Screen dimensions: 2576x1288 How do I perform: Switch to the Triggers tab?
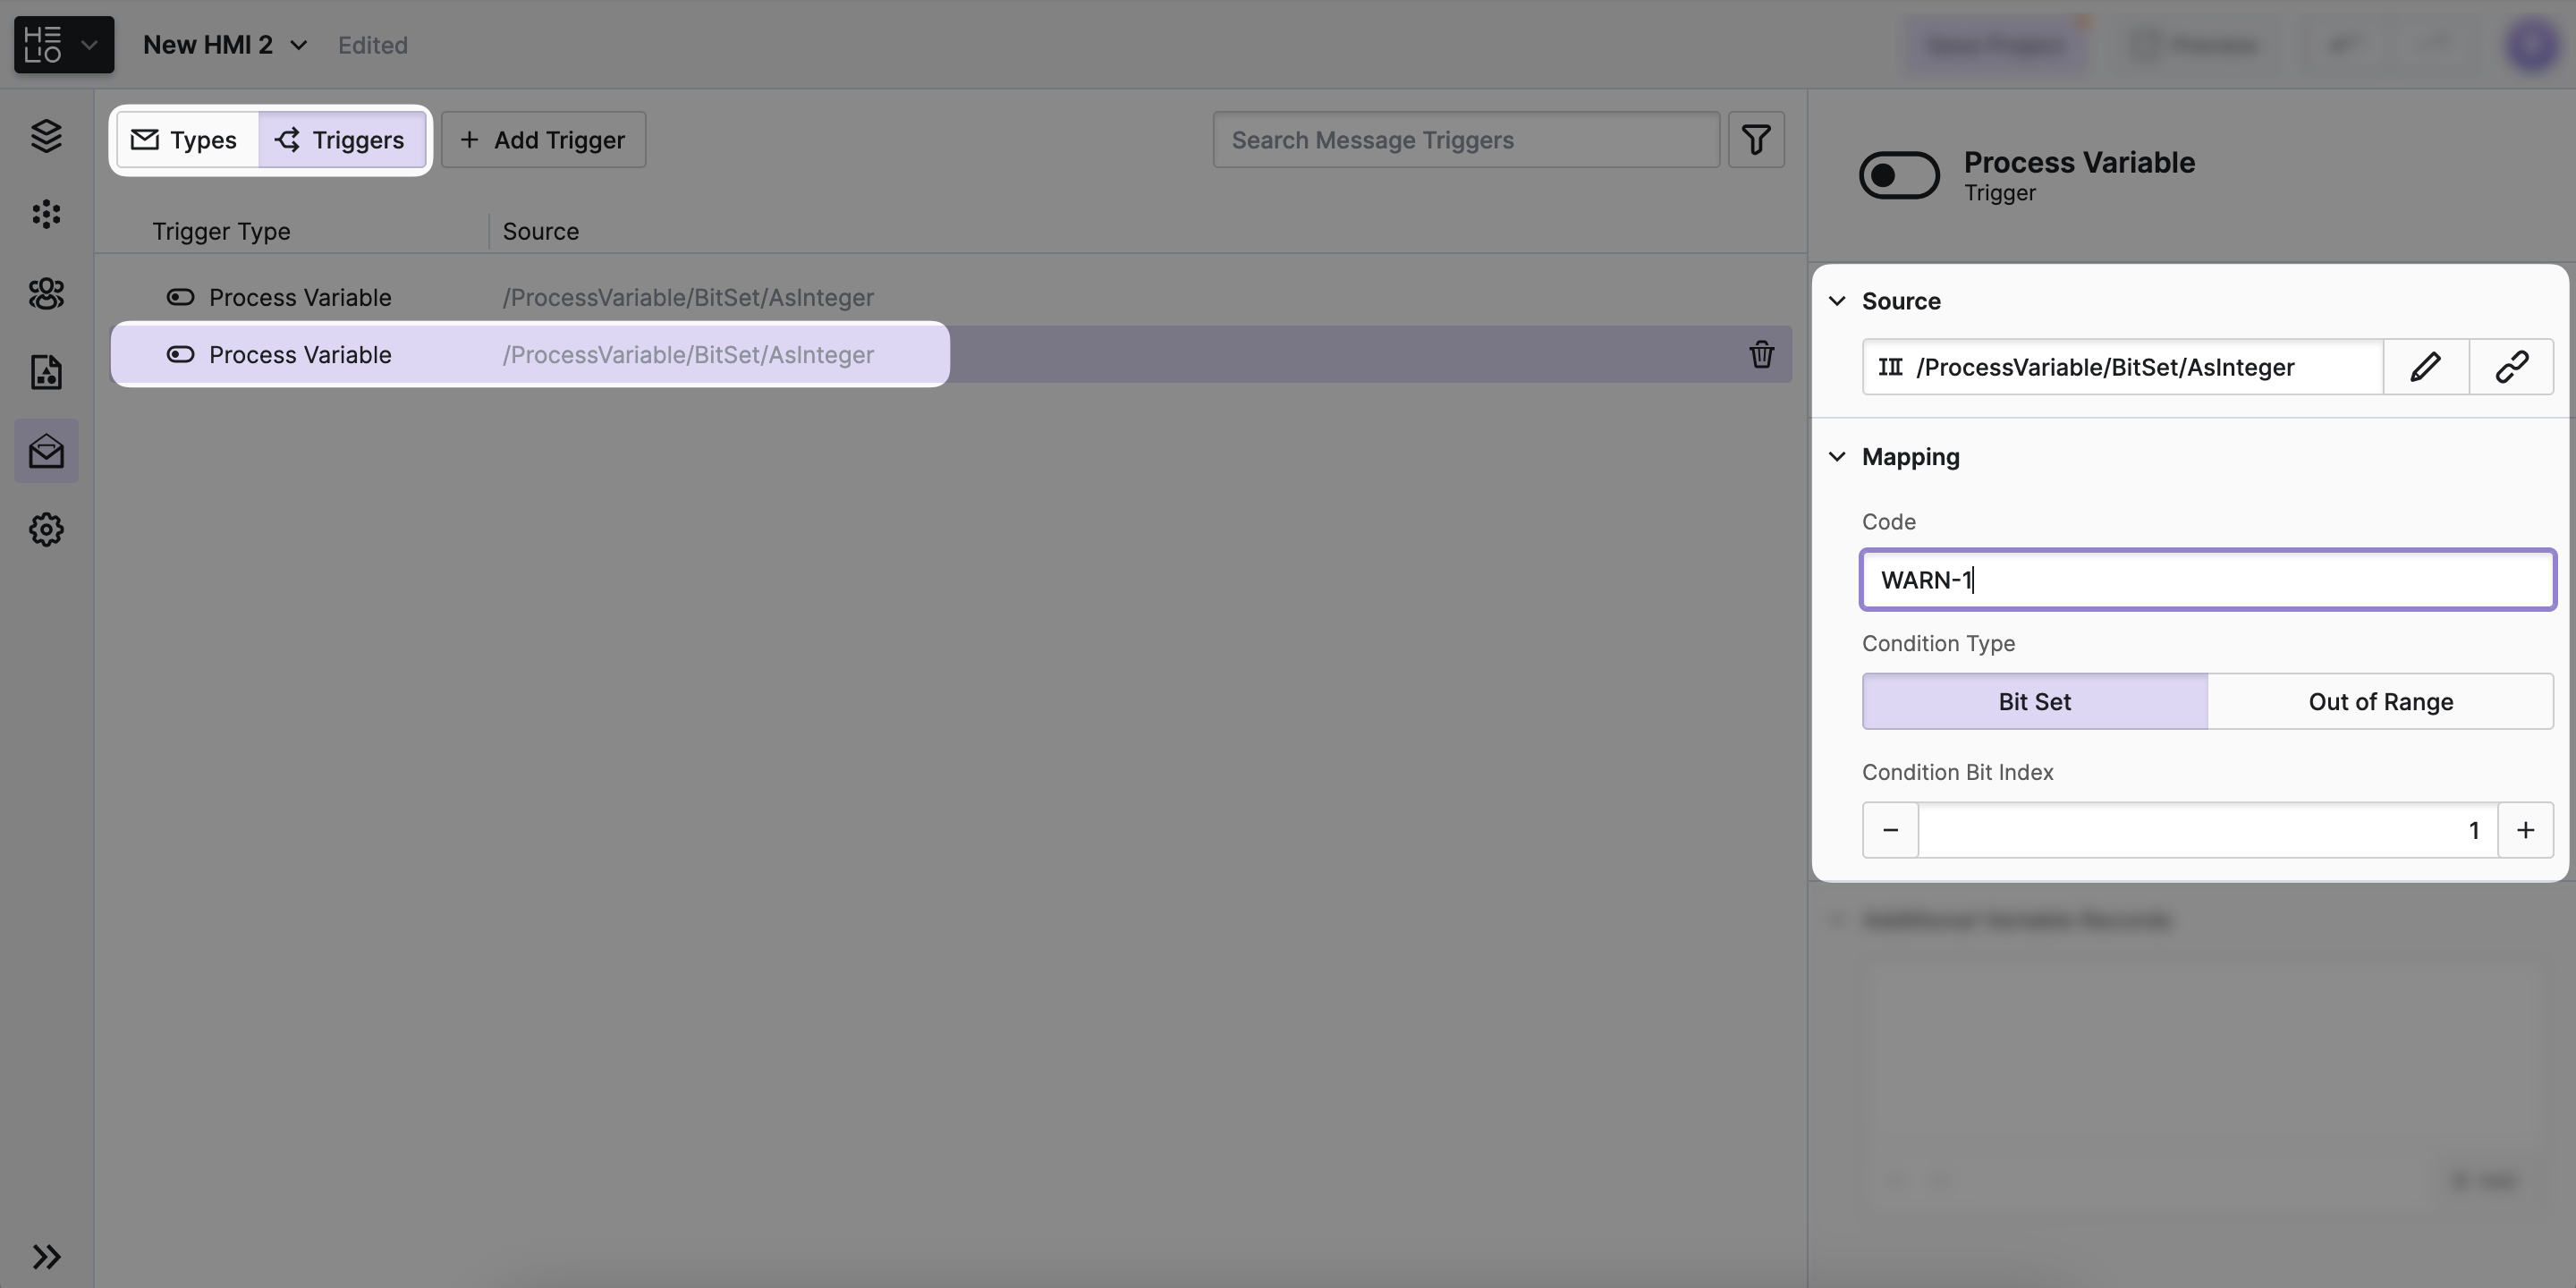pos(341,140)
